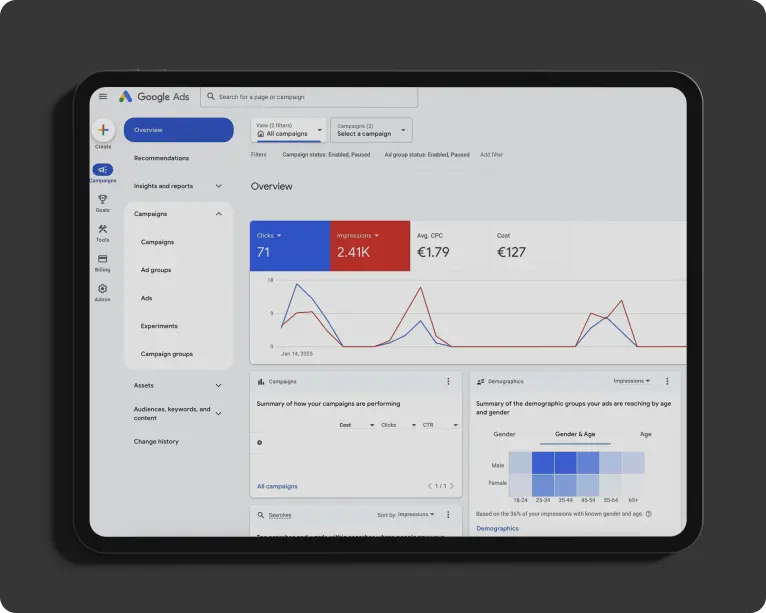Open the All campaigns link

coord(277,486)
